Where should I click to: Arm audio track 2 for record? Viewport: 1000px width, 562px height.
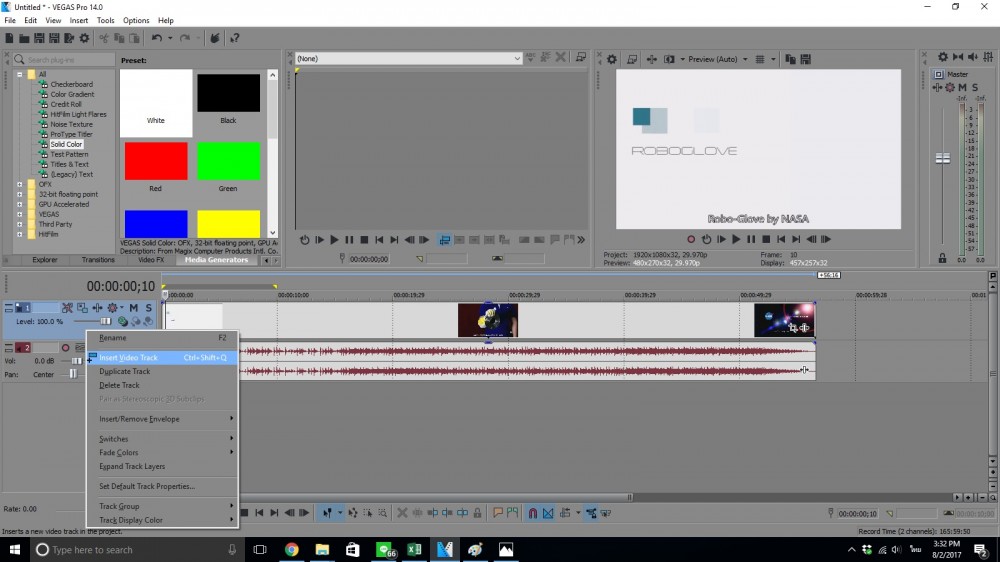(65, 348)
